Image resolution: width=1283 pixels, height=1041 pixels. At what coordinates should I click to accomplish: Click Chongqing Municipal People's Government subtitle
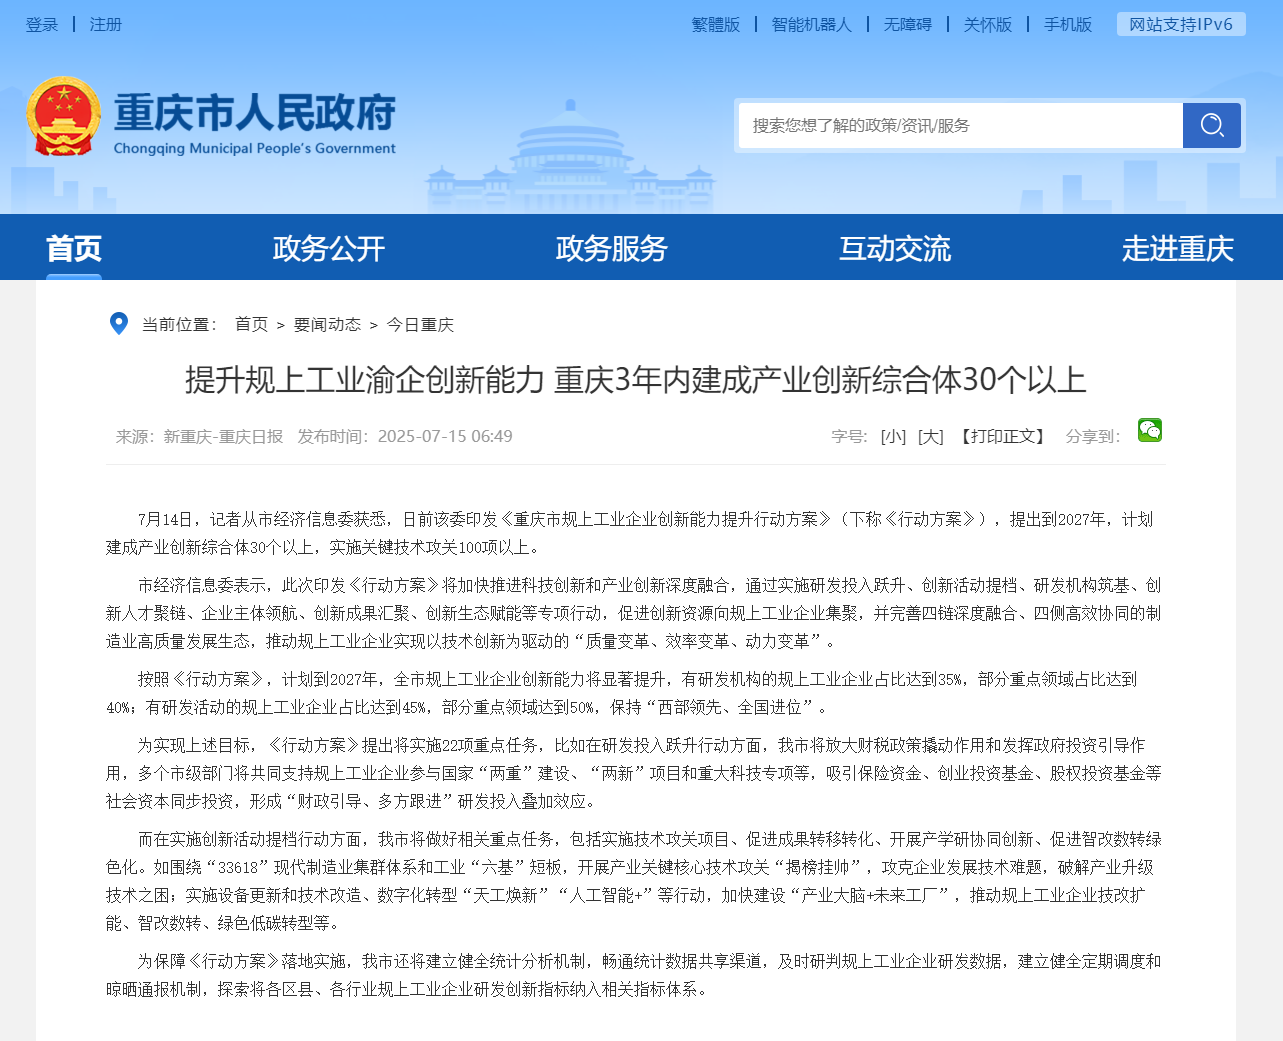(255, 148)
